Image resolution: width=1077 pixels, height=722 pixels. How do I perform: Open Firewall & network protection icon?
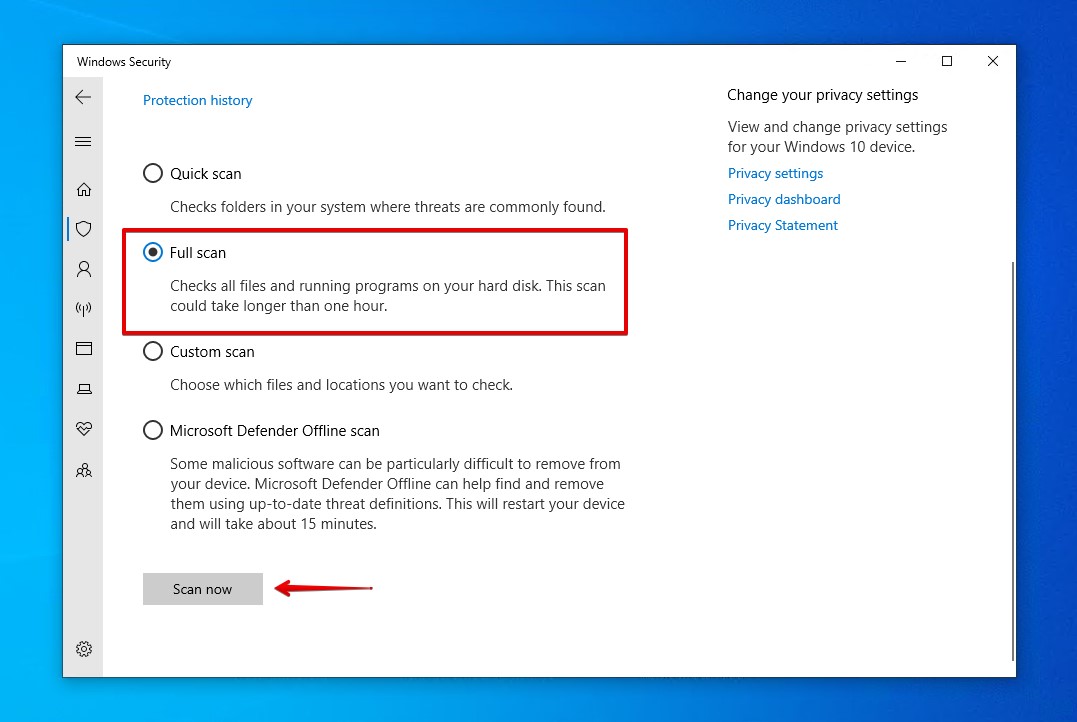tap(83, 308)
